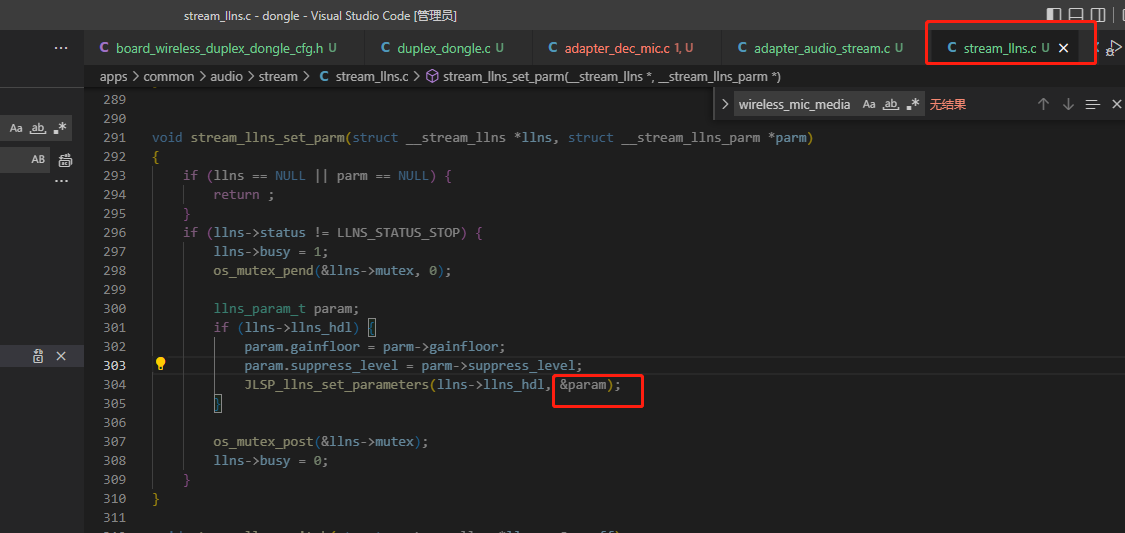This screenshot has width=1125, height=533.
Task: Click 'llns->busy = 1;' on line 297
Action: [271, 251]
